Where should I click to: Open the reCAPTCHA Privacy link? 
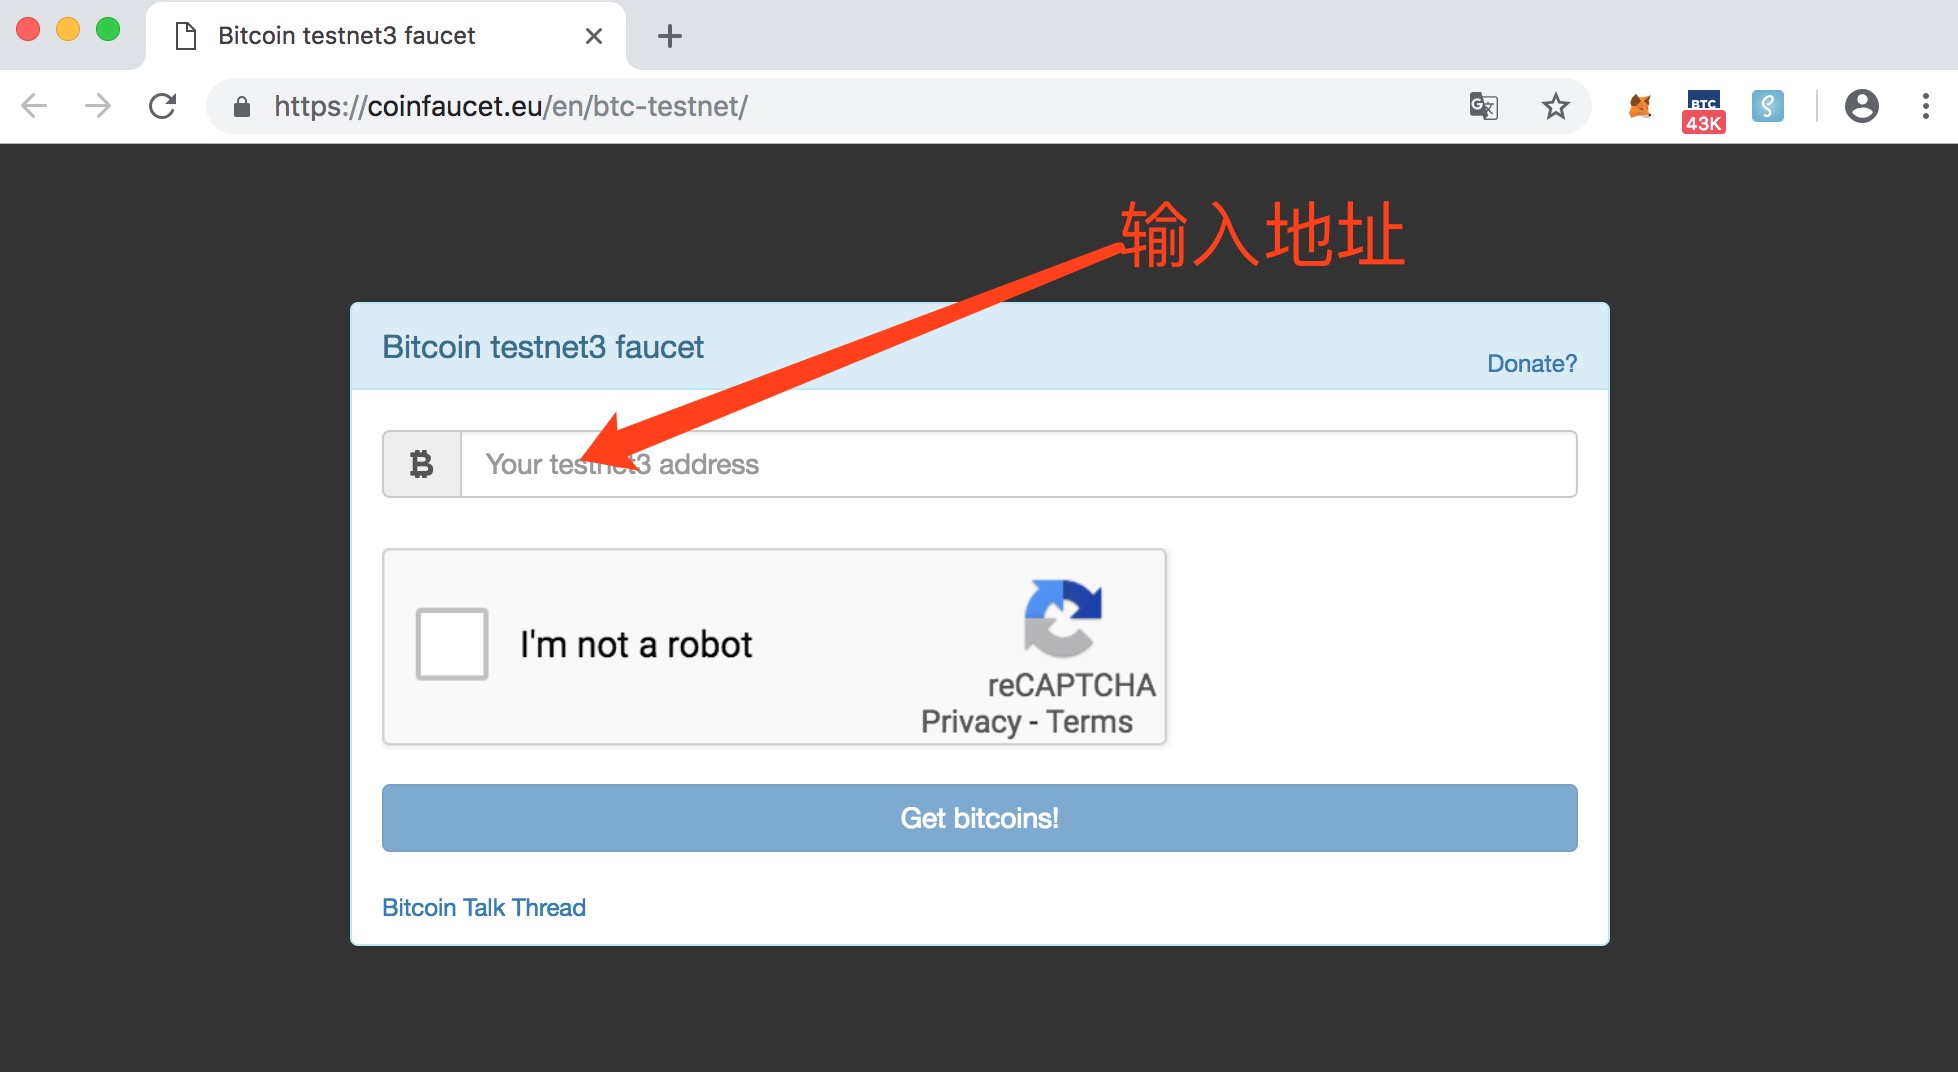[x=971, y=722]
